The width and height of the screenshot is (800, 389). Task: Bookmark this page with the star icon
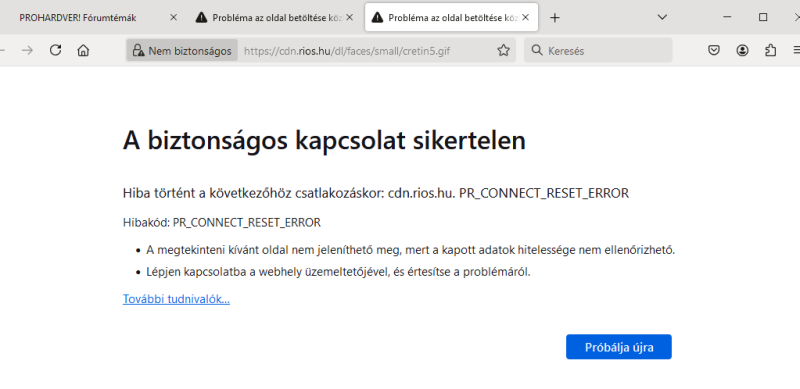click(x=504, y=50)
